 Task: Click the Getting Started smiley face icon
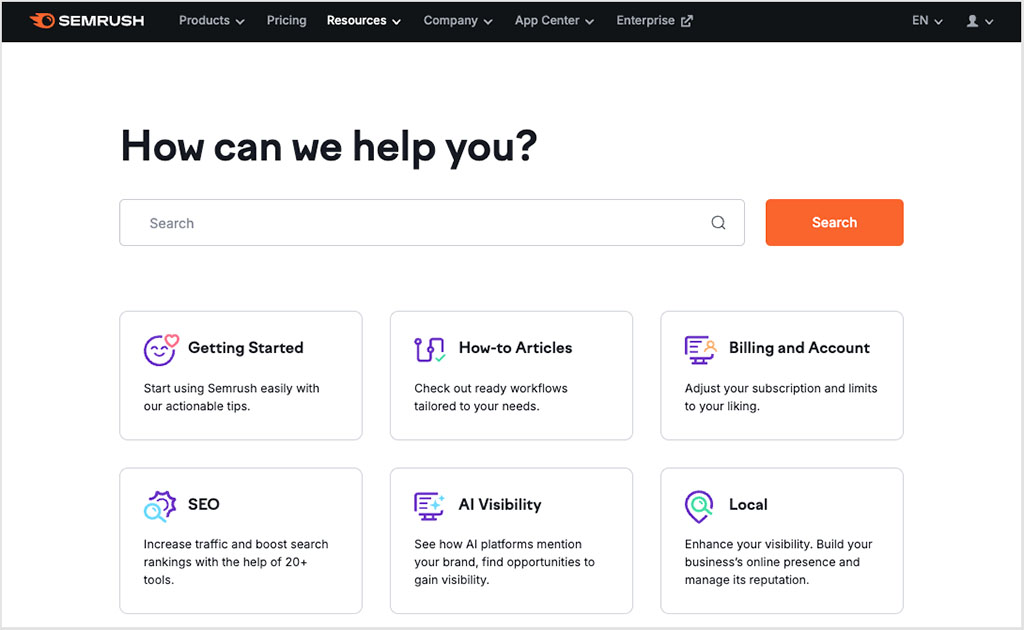pos(160,348)
